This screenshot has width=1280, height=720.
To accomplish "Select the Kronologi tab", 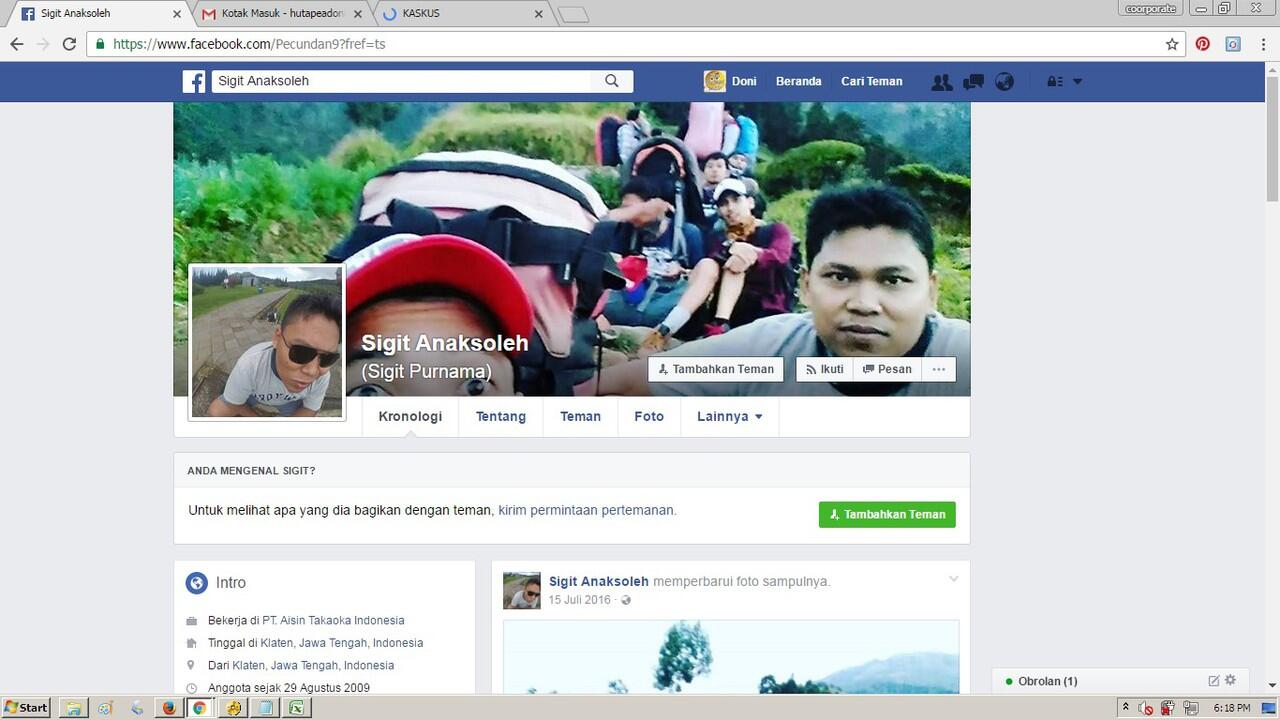I will pos(410,417).
